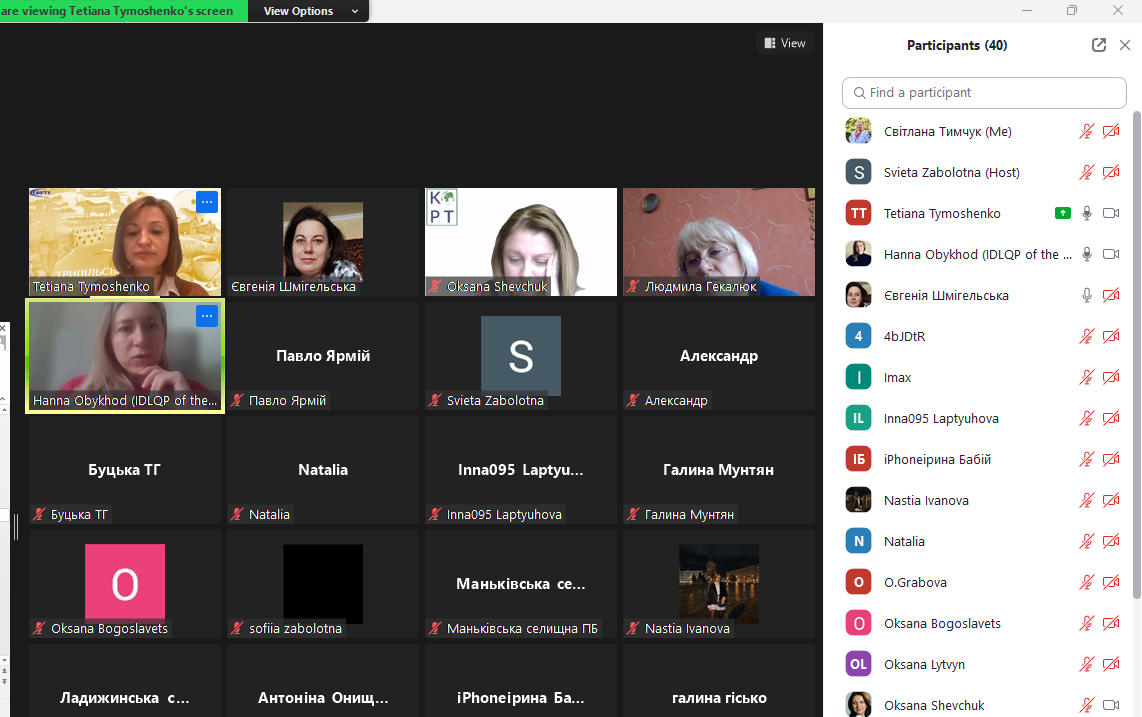Click the camera icon for Hanna Obykhod
Image resolution: width=1142 pixels, height=717 pixels.
pyautogui.click(x=1111, y=254)
